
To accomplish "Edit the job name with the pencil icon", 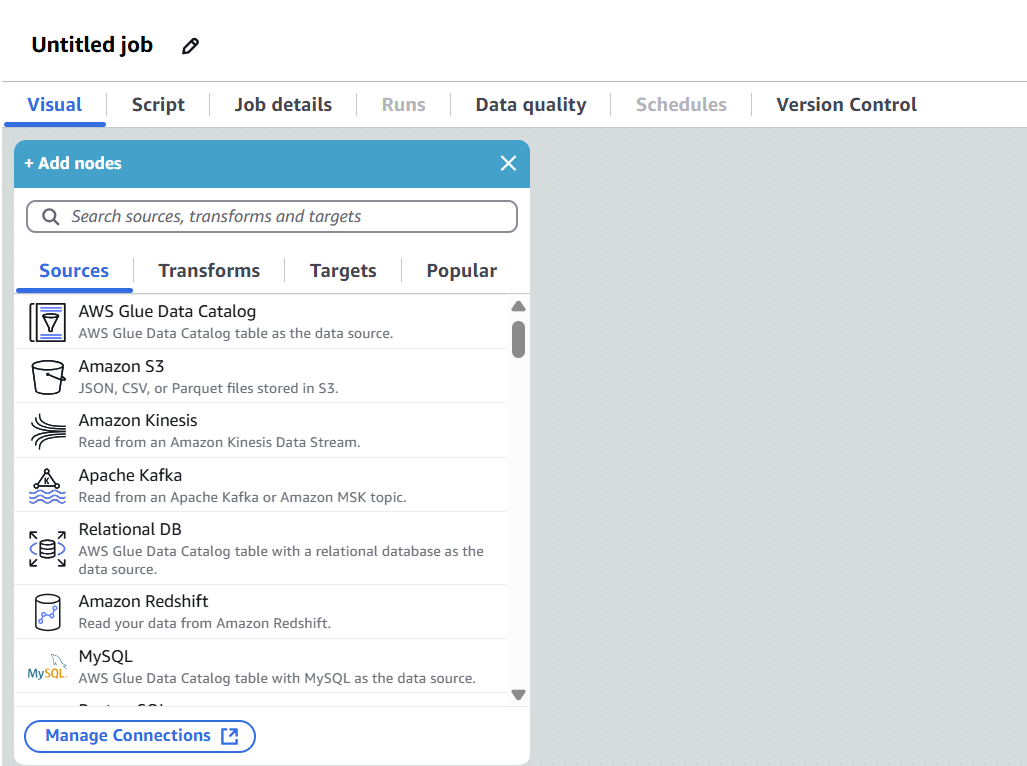I will pos(191,46).
